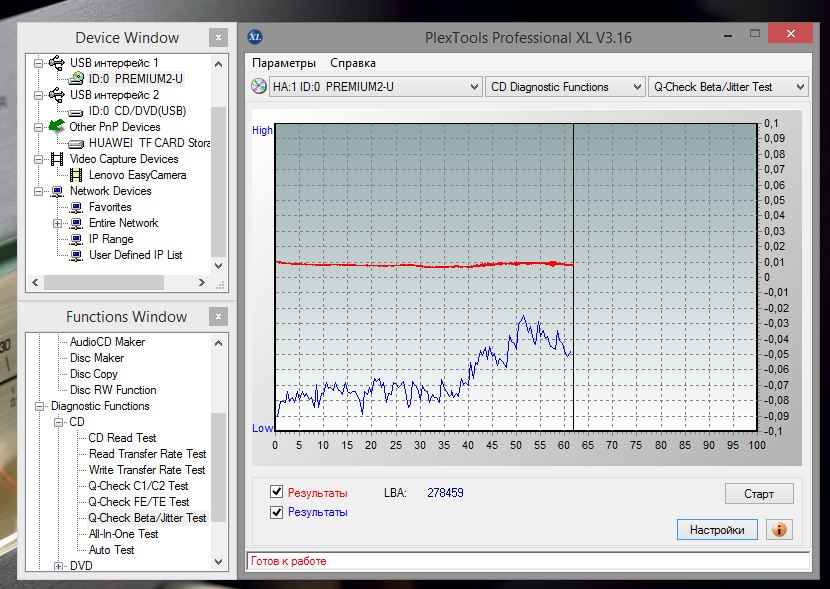The image size is (830, 589).
Task: Uncheck the blue Результаты checkbox
Action: [x=276, y=512]
